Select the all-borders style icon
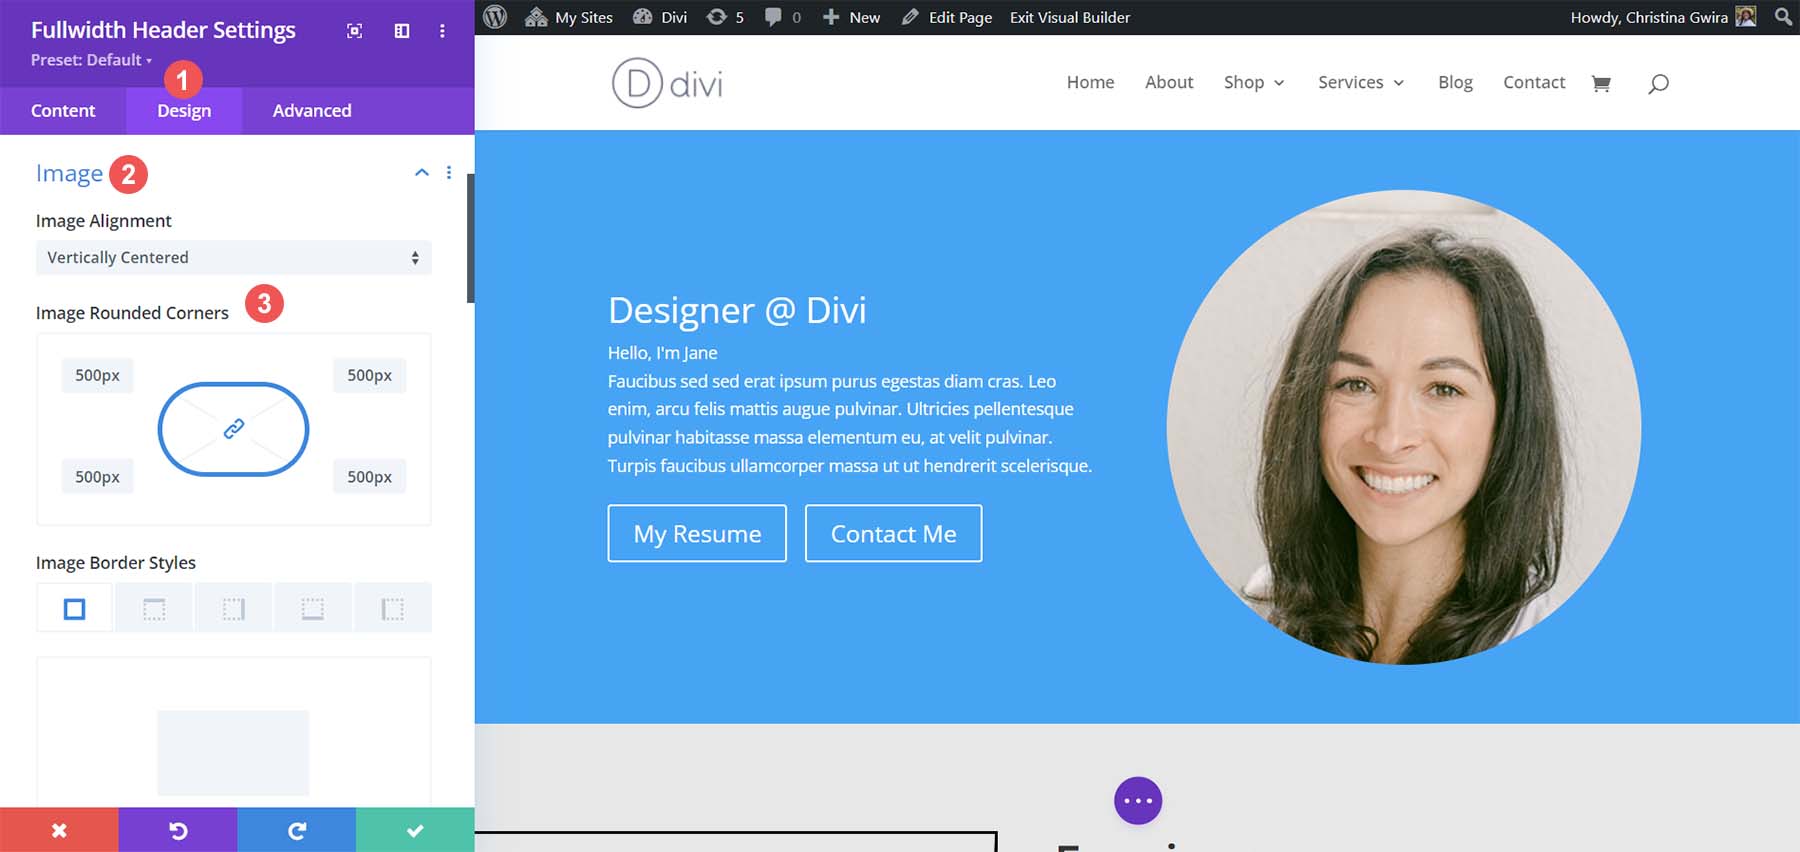 pyautogui.click(x=75, y=609)
